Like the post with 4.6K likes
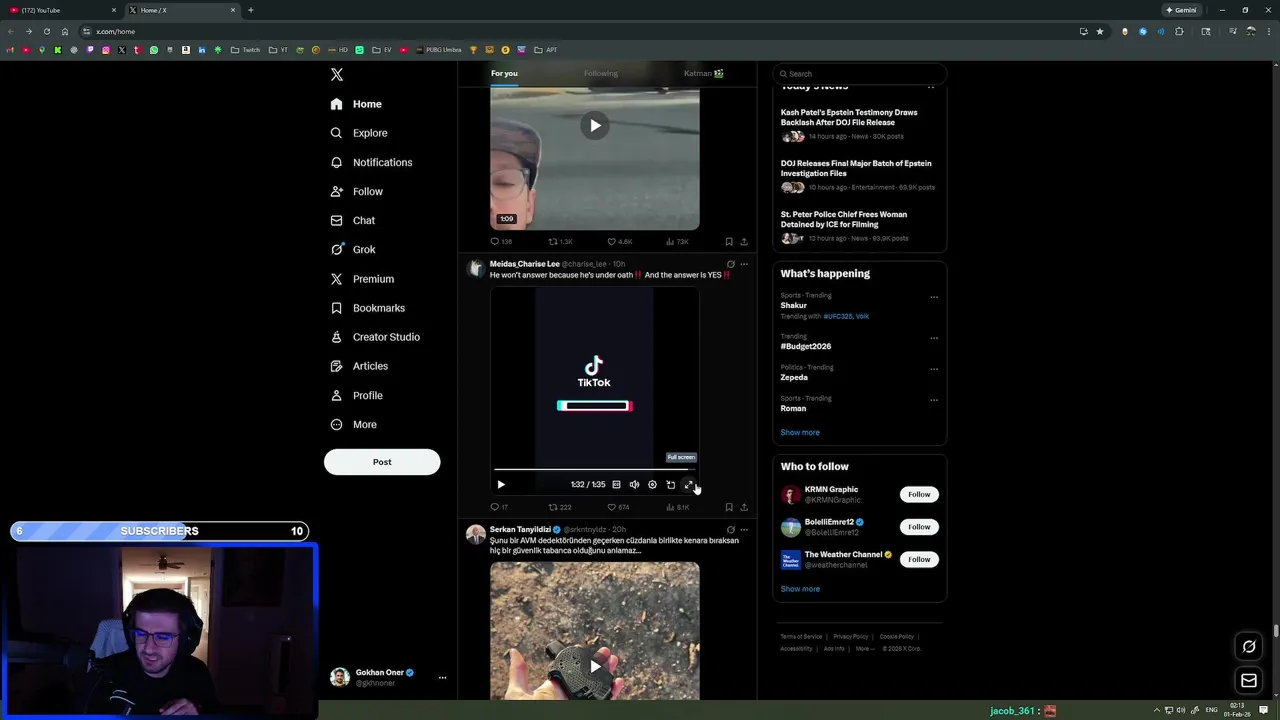 [x=620, y=242]
